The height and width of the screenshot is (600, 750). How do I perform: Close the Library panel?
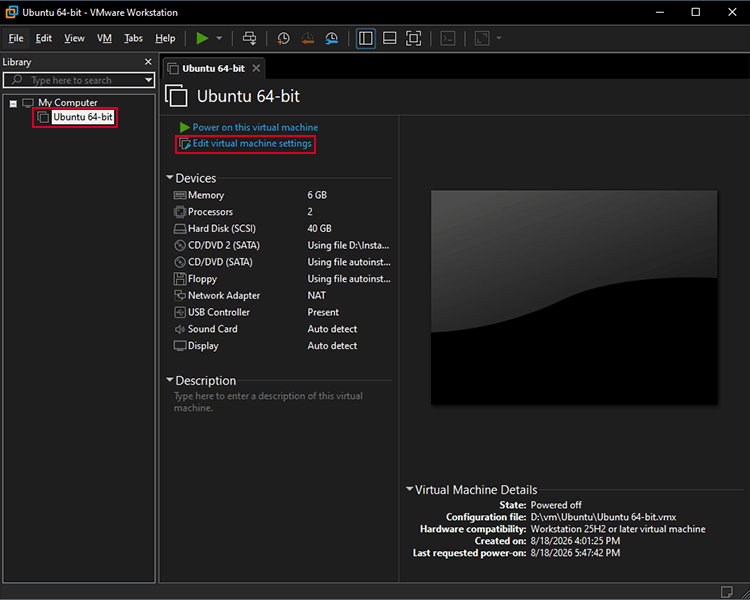[148, 62]
